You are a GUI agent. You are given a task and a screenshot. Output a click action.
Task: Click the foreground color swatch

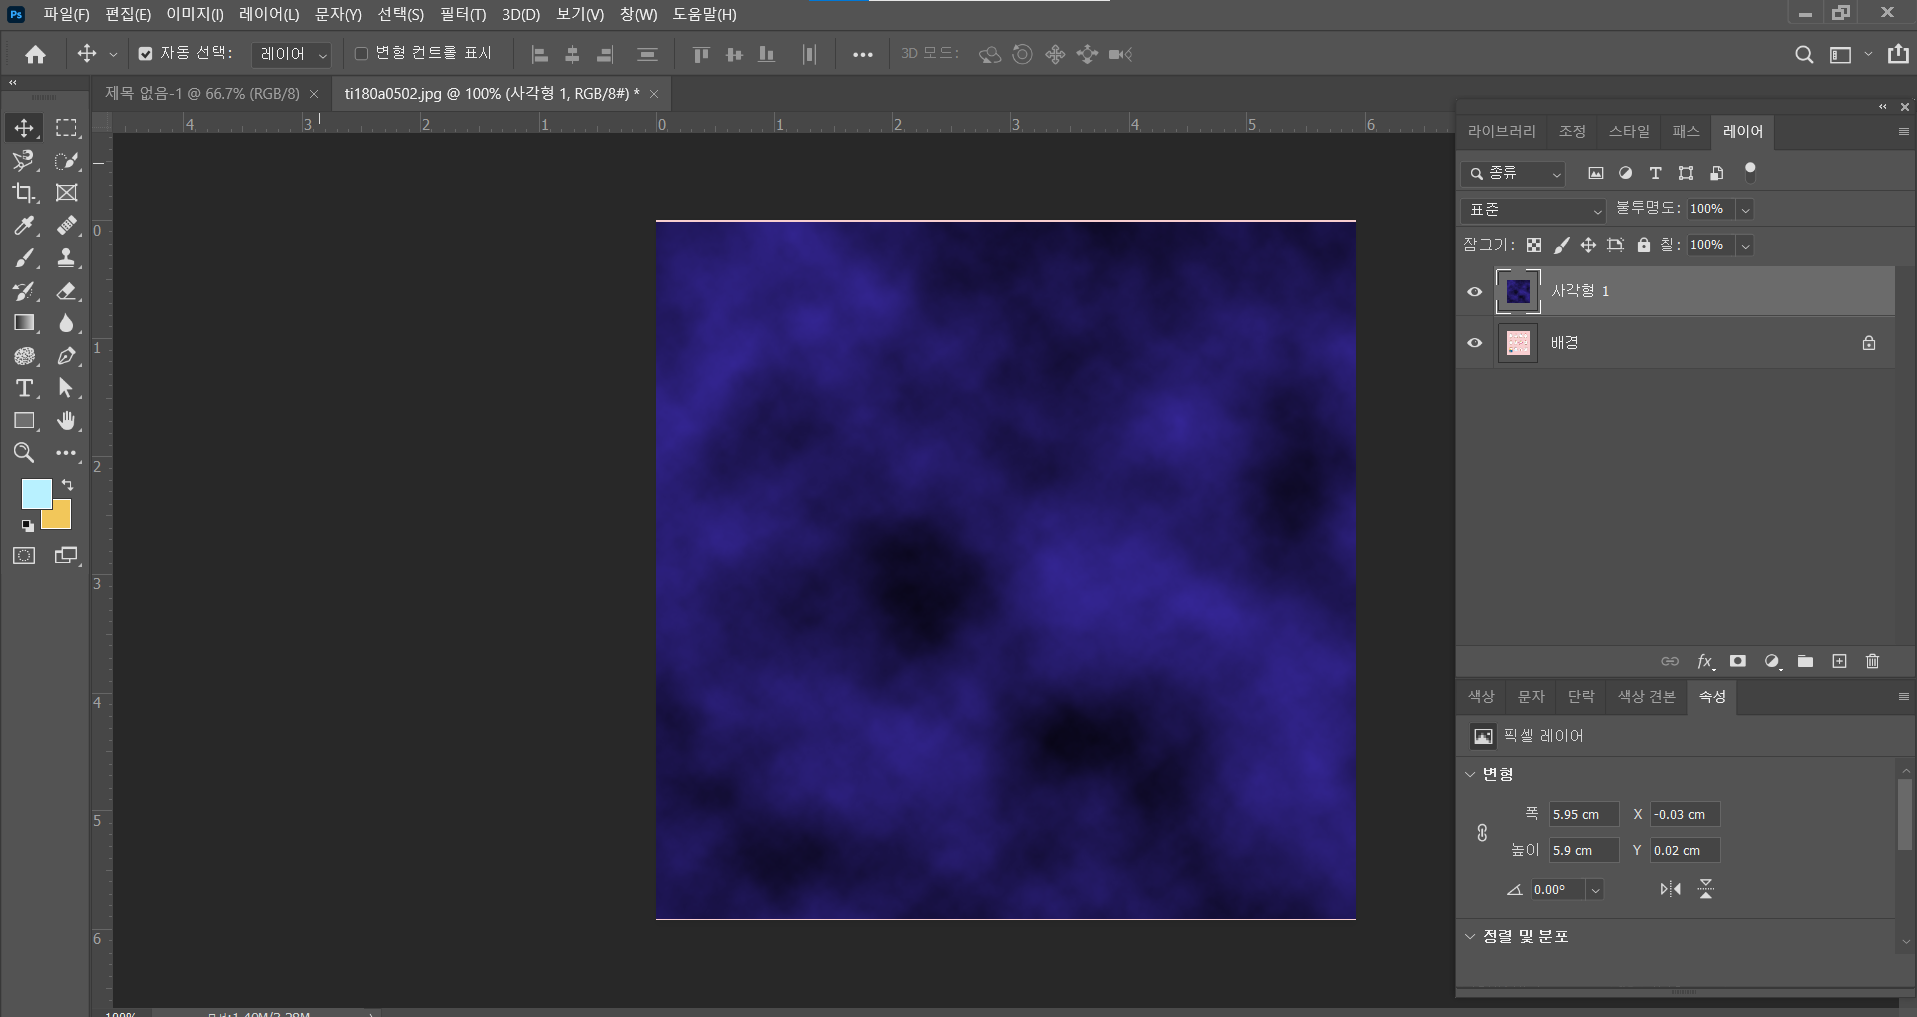pos(36,494)
